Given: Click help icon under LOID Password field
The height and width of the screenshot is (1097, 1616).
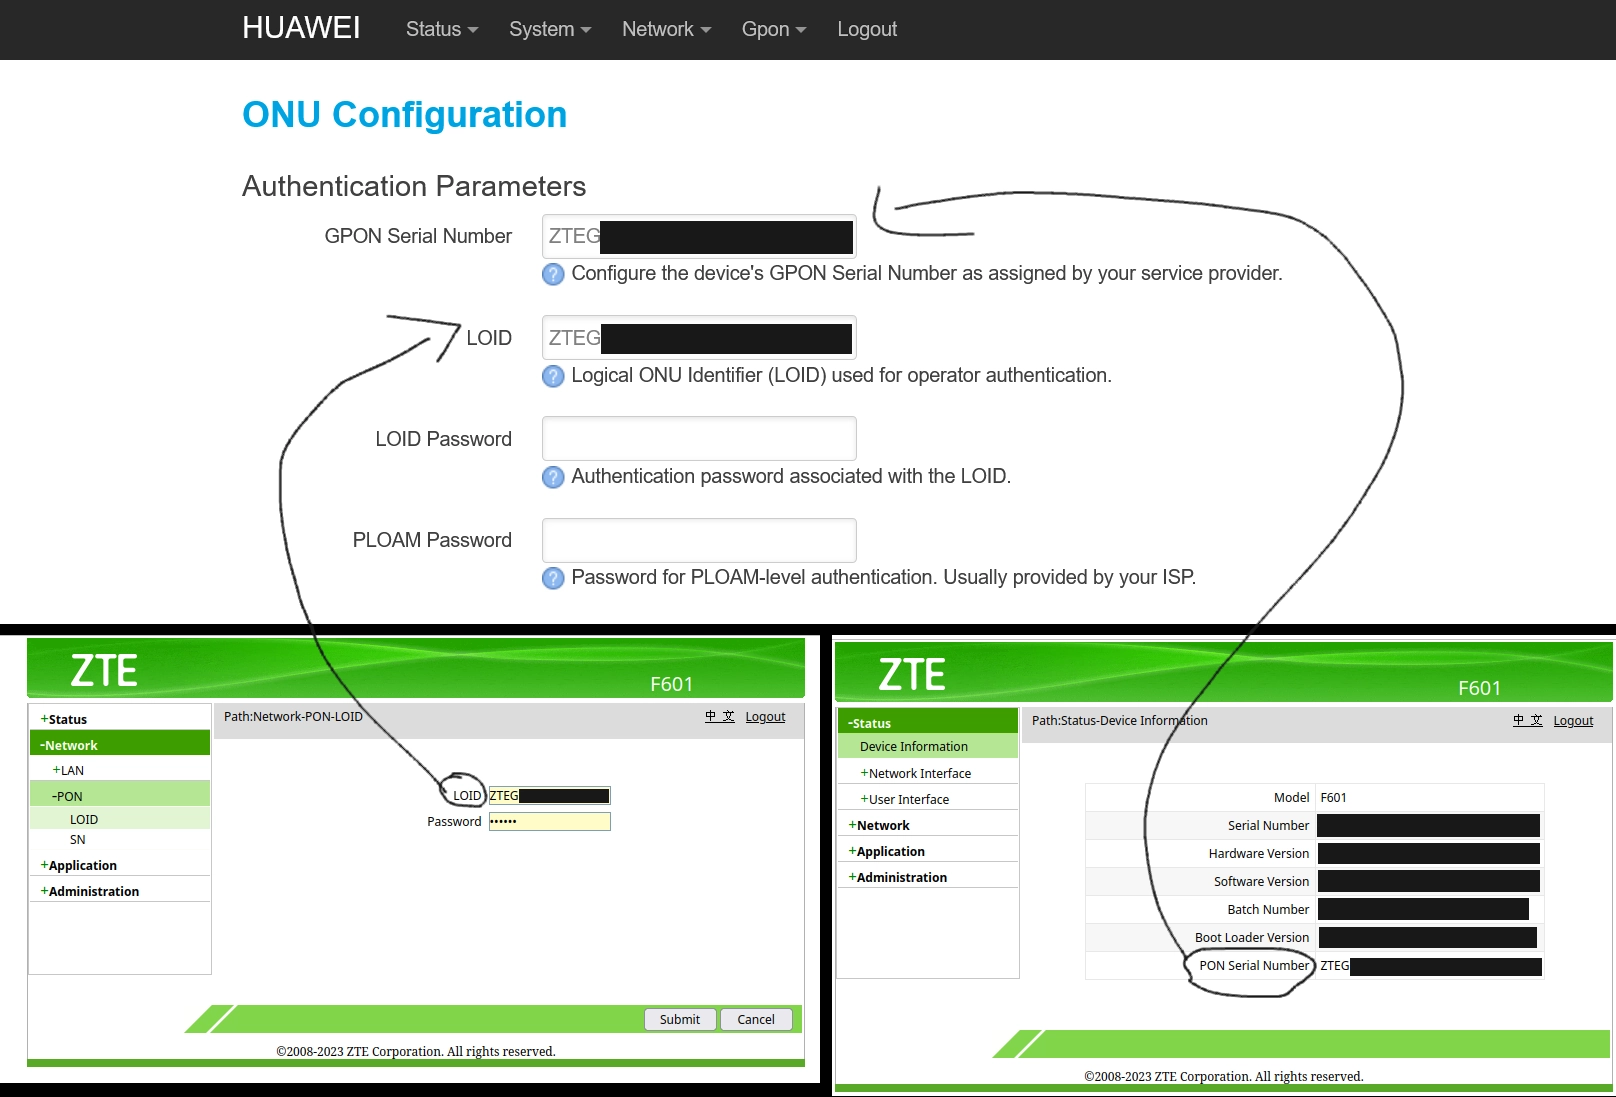Looking at the screenshot, I should pyautogui.click(x=553, y=477).
